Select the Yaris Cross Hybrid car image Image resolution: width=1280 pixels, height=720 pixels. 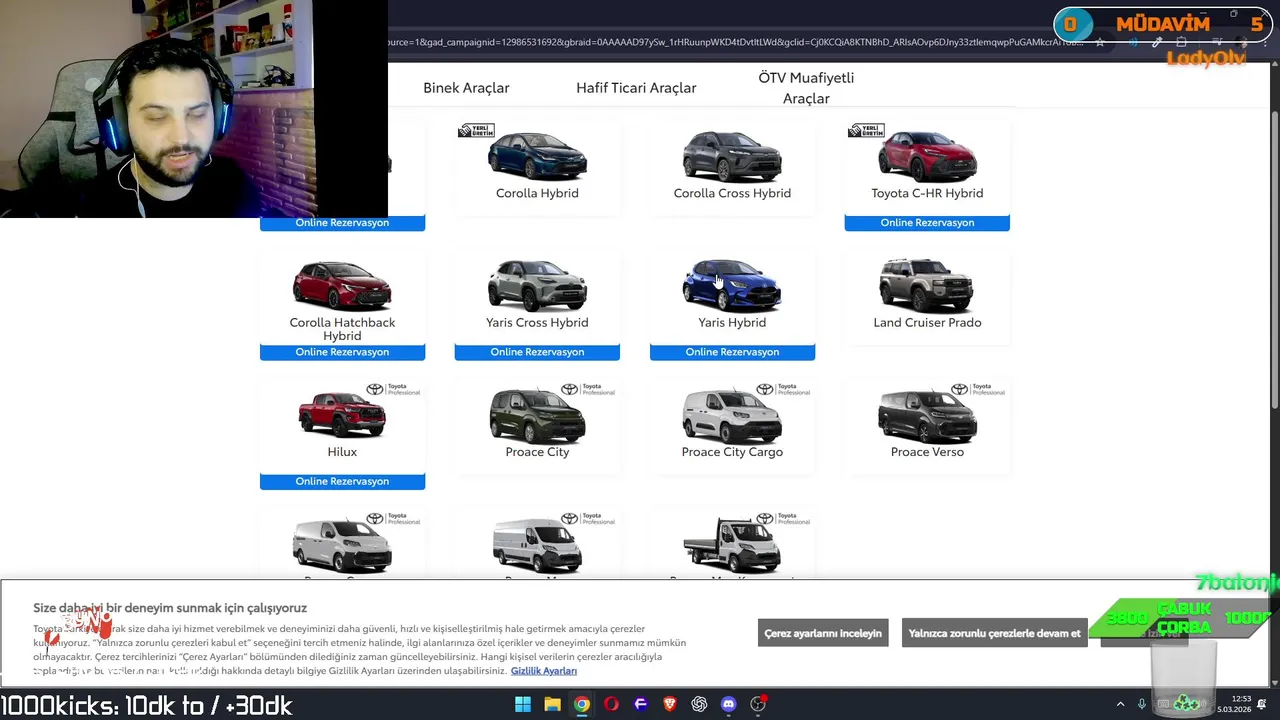(537, 285)
